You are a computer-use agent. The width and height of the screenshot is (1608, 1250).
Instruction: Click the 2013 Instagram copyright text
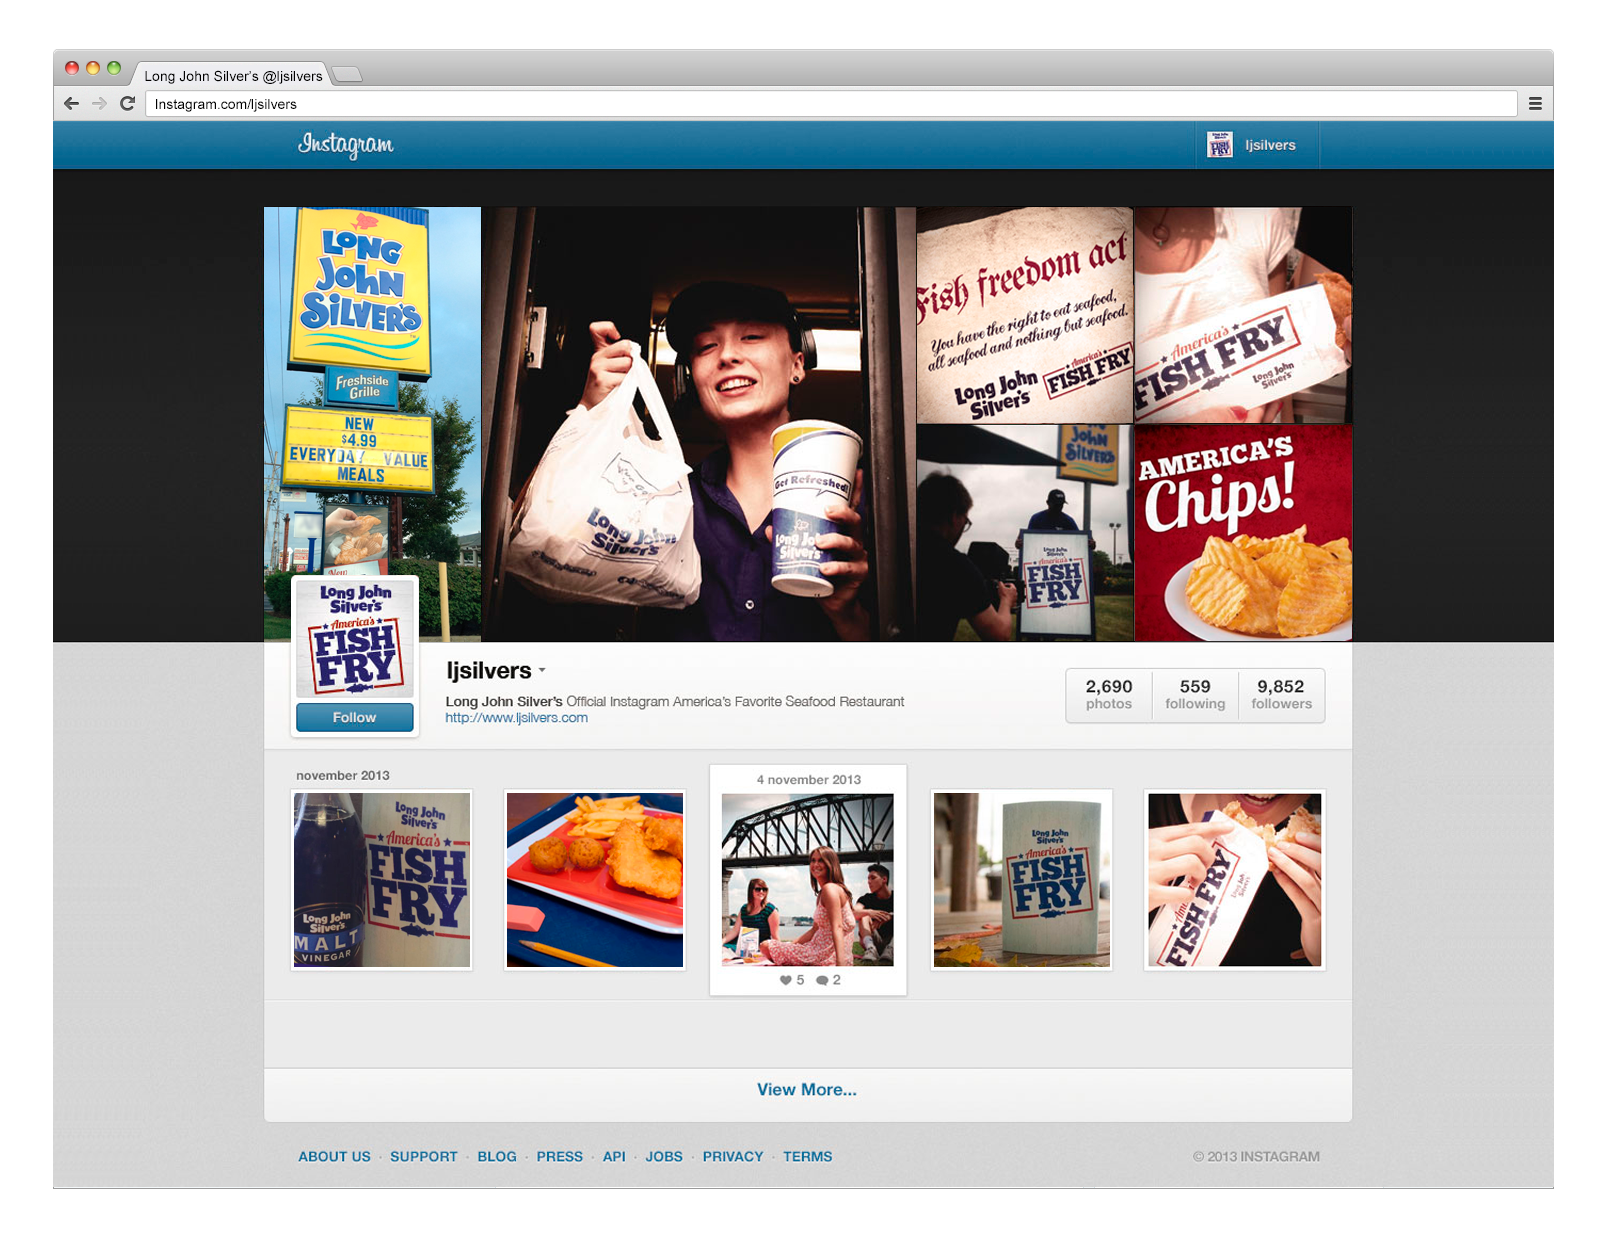[1256, 1156]
